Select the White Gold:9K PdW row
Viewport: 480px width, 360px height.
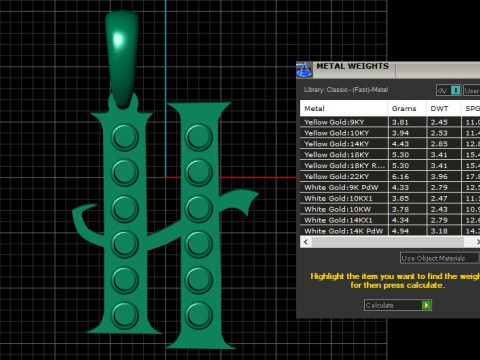(390, 187)
